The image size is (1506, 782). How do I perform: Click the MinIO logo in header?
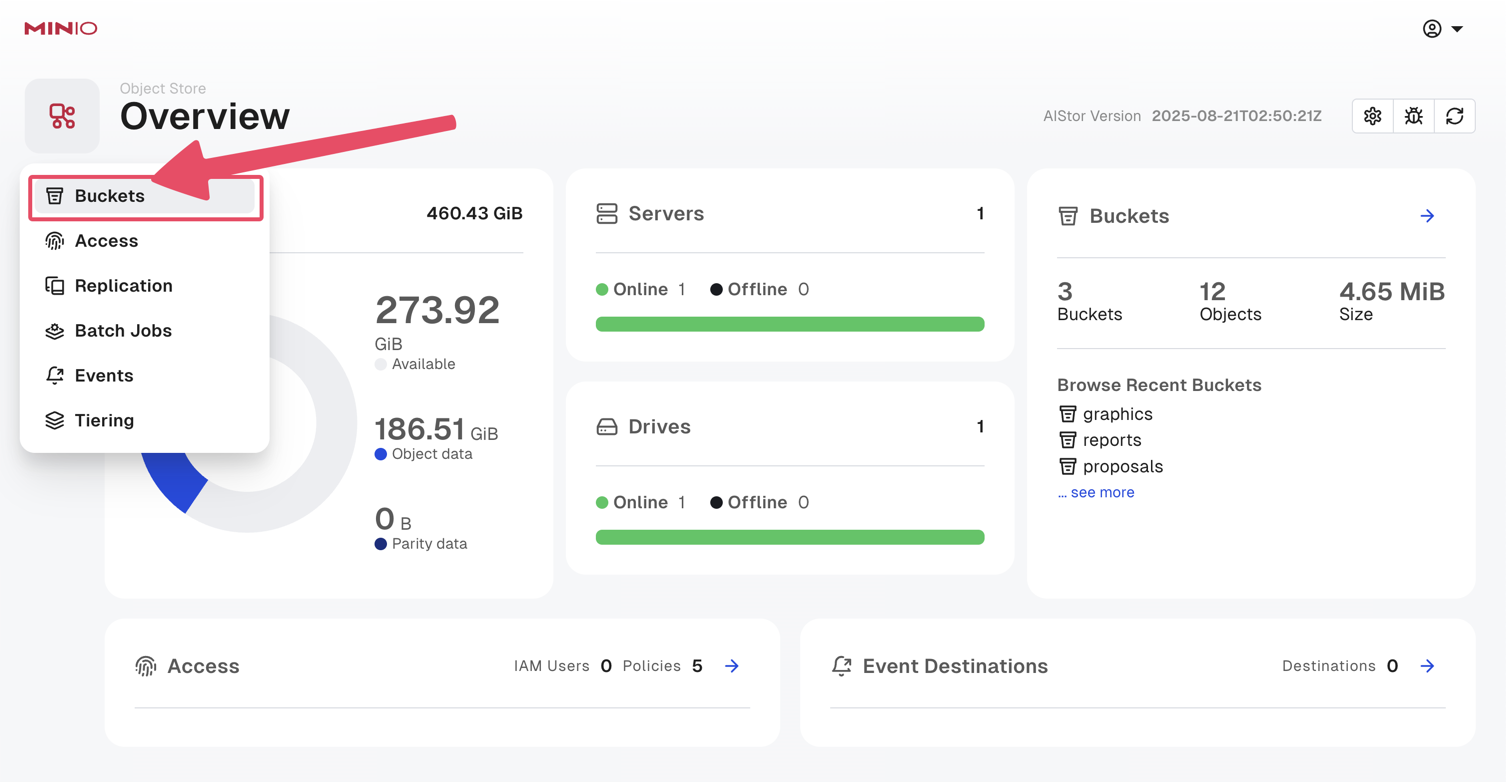61,28
